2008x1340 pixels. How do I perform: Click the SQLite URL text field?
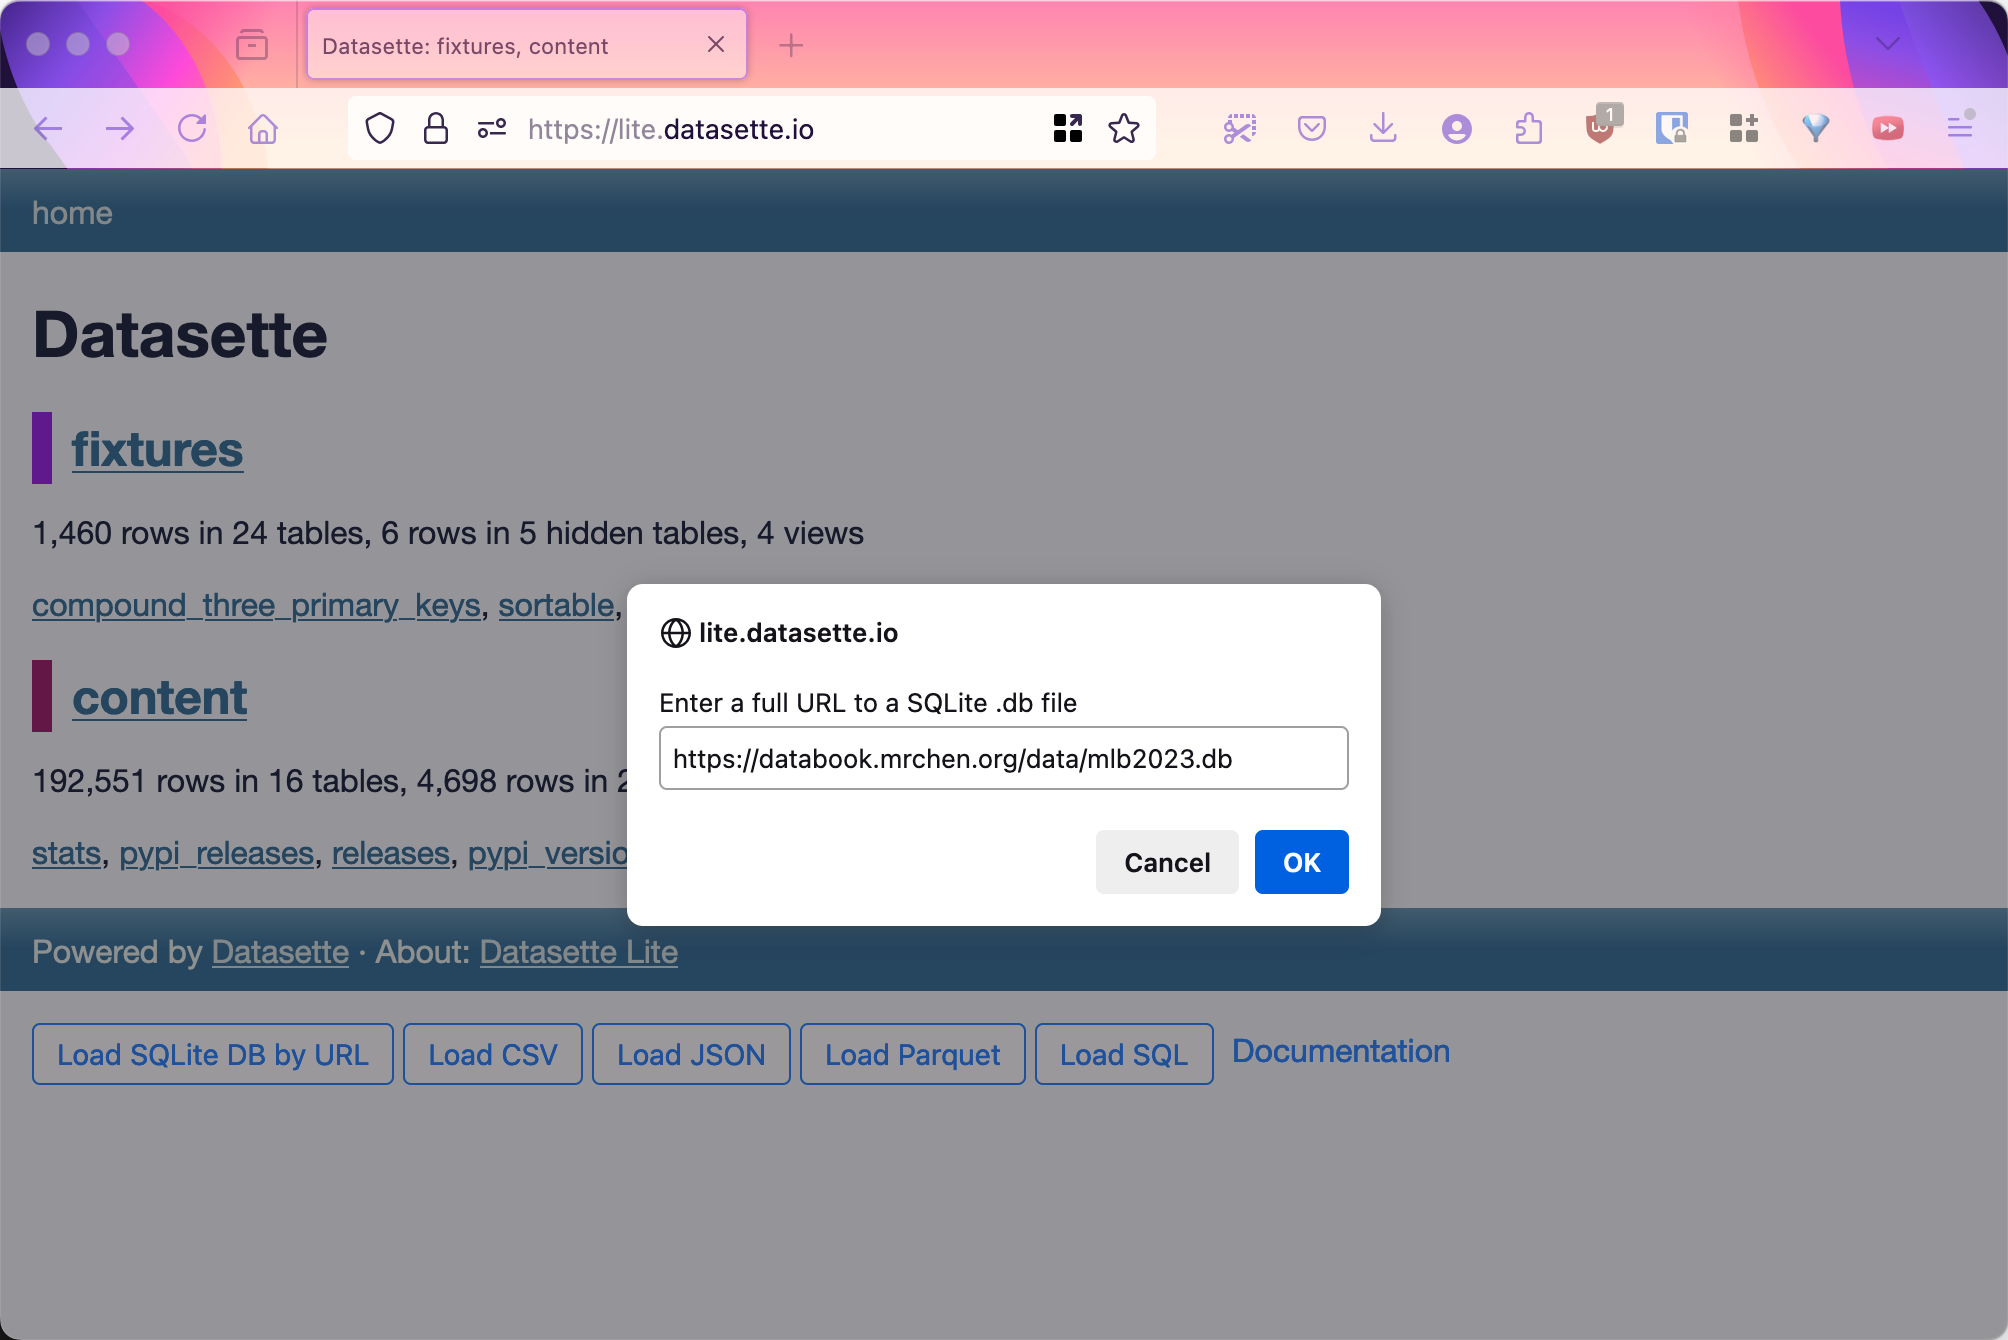pos(1003,759)
